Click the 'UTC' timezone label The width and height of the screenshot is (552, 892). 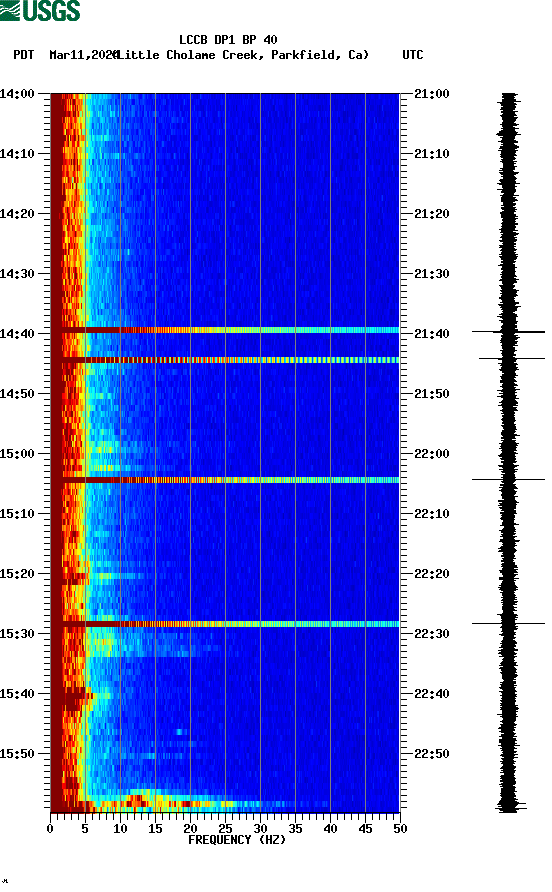click(413, 55)
